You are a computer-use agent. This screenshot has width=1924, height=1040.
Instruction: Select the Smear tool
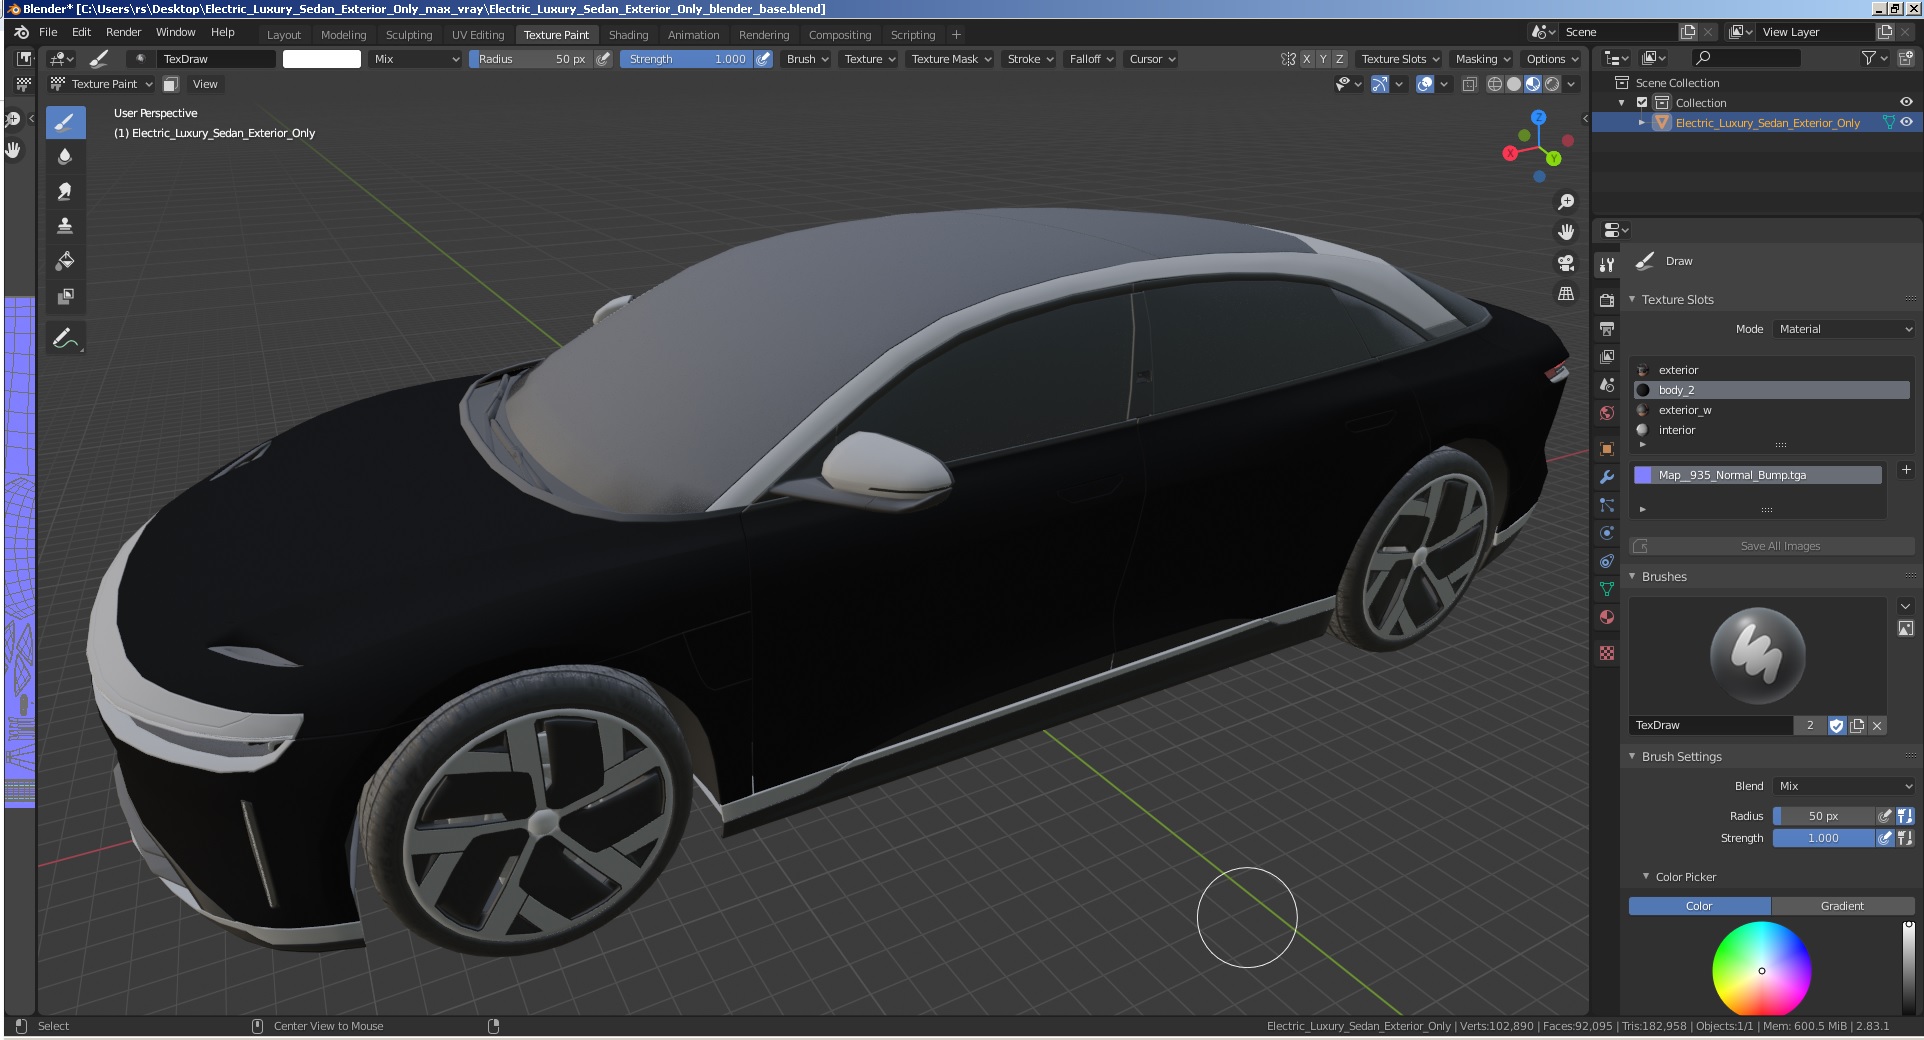coord(65,191)
